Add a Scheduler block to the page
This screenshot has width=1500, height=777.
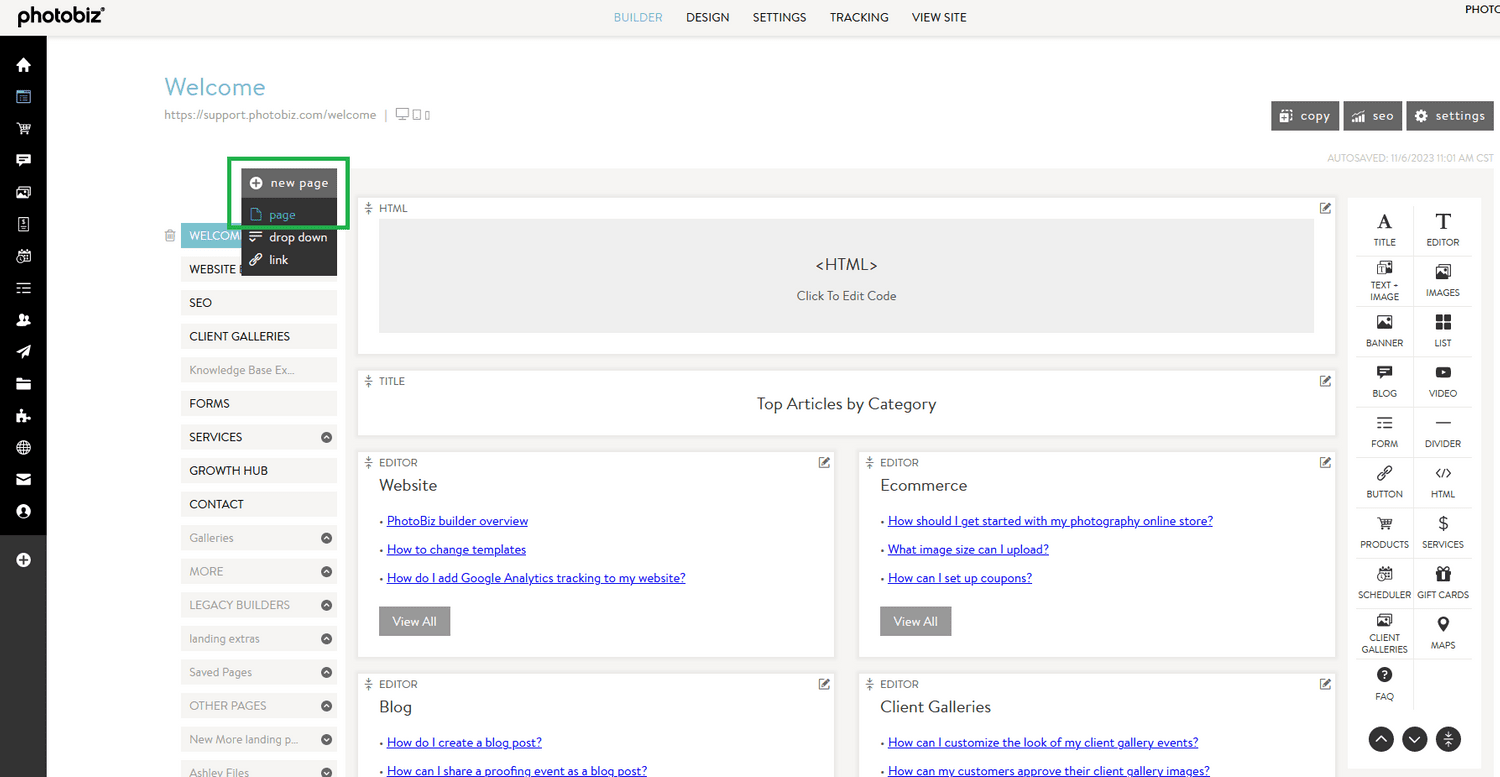pos(1384,581)
